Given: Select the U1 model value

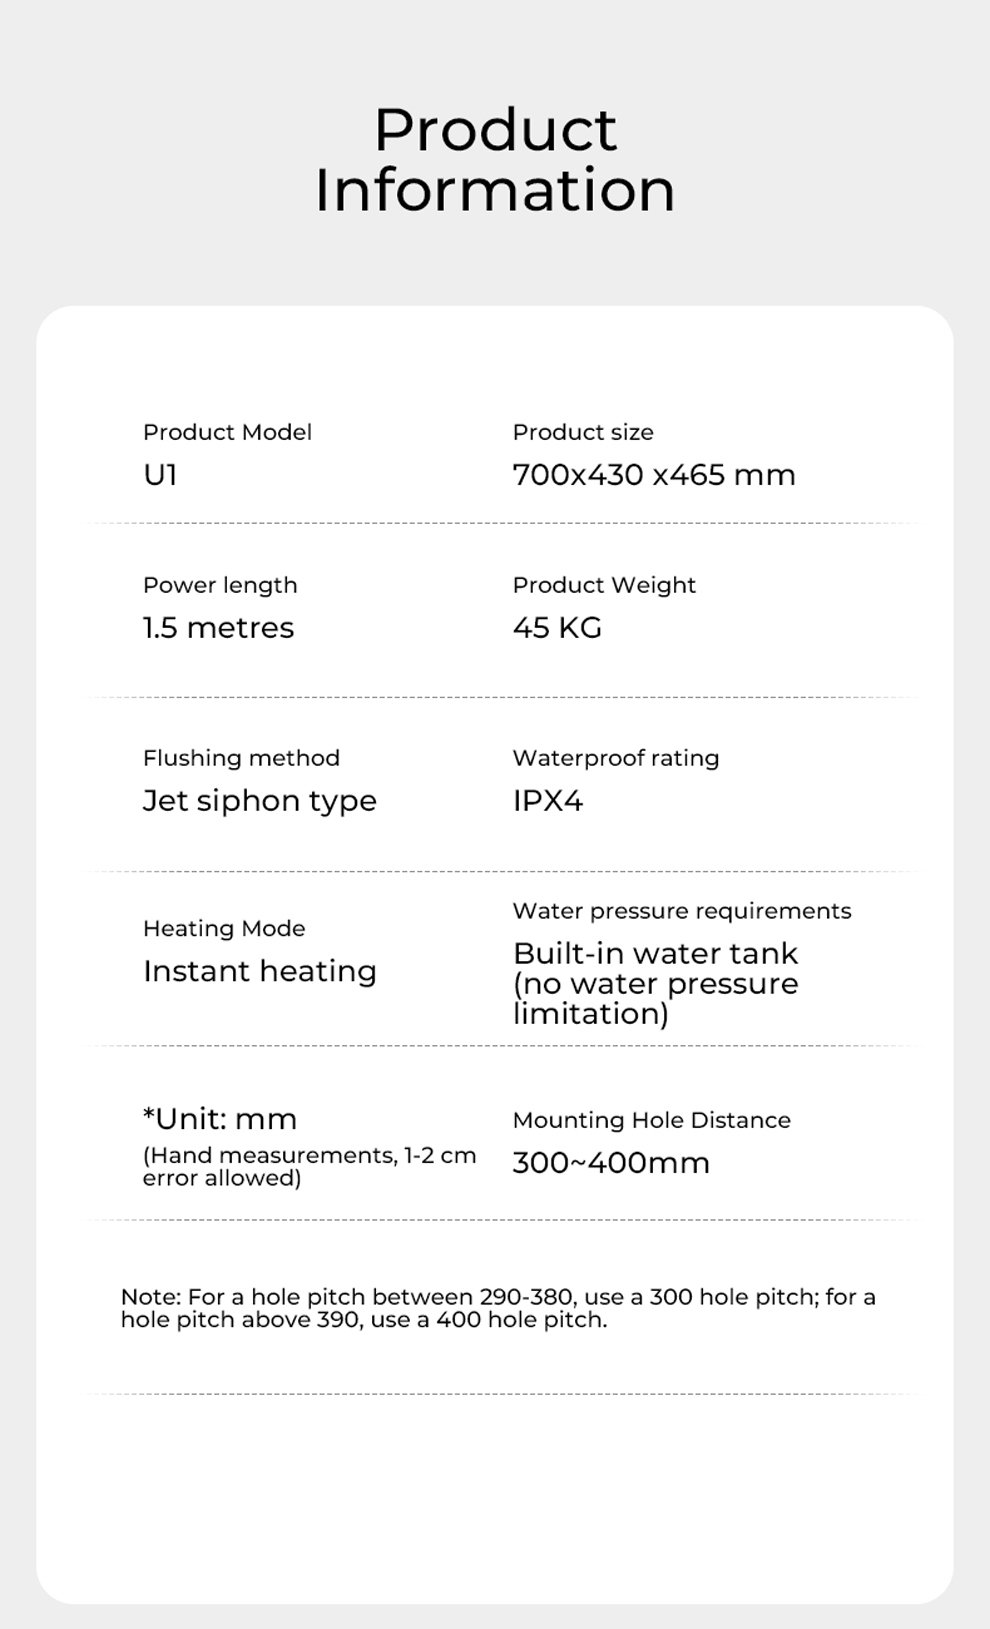Looking at the screenshot, I should coord(160,475).
